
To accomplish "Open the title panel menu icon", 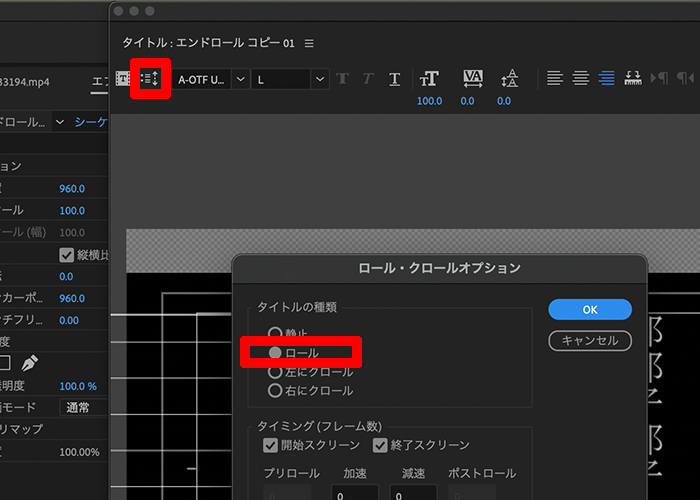I will (309, 43).
